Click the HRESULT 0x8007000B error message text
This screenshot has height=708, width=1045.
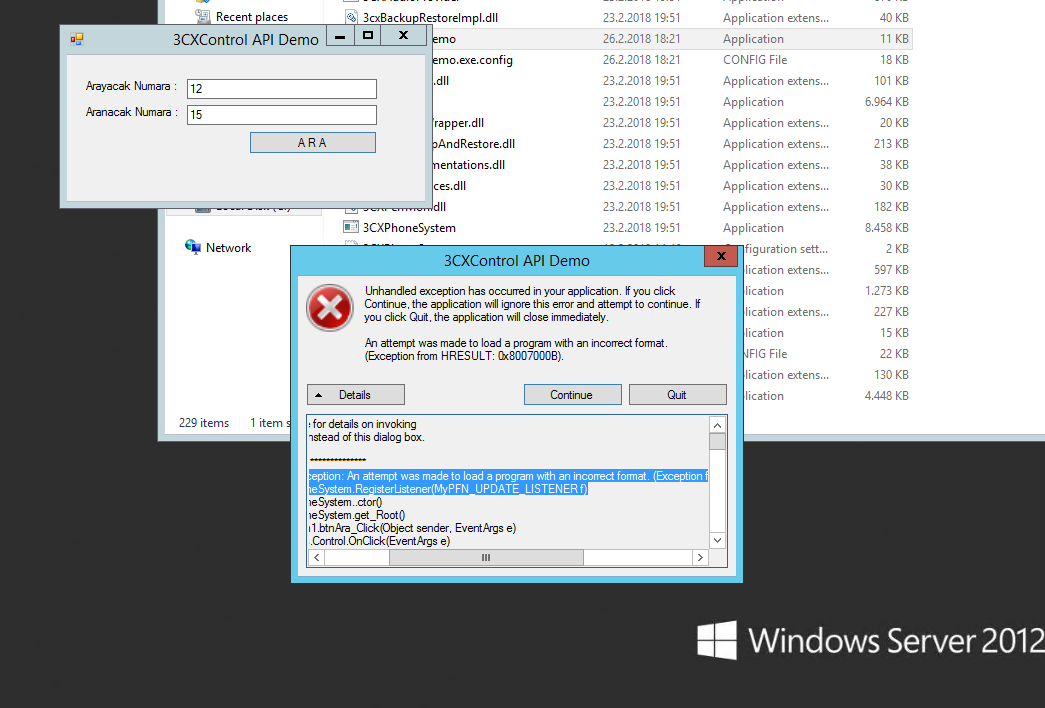point(464,356)
